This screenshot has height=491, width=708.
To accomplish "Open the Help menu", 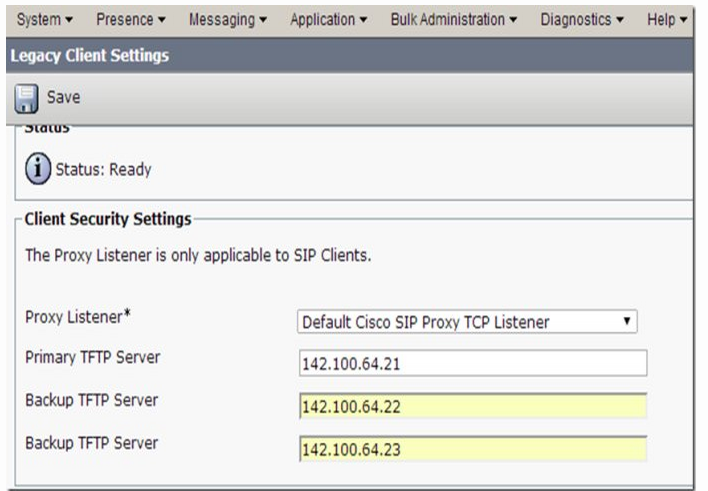I will [x=667, y=19].
